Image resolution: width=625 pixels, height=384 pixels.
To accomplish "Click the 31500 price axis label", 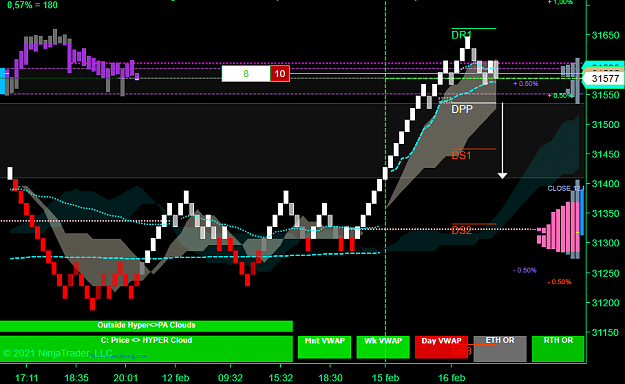I will 605,125.
